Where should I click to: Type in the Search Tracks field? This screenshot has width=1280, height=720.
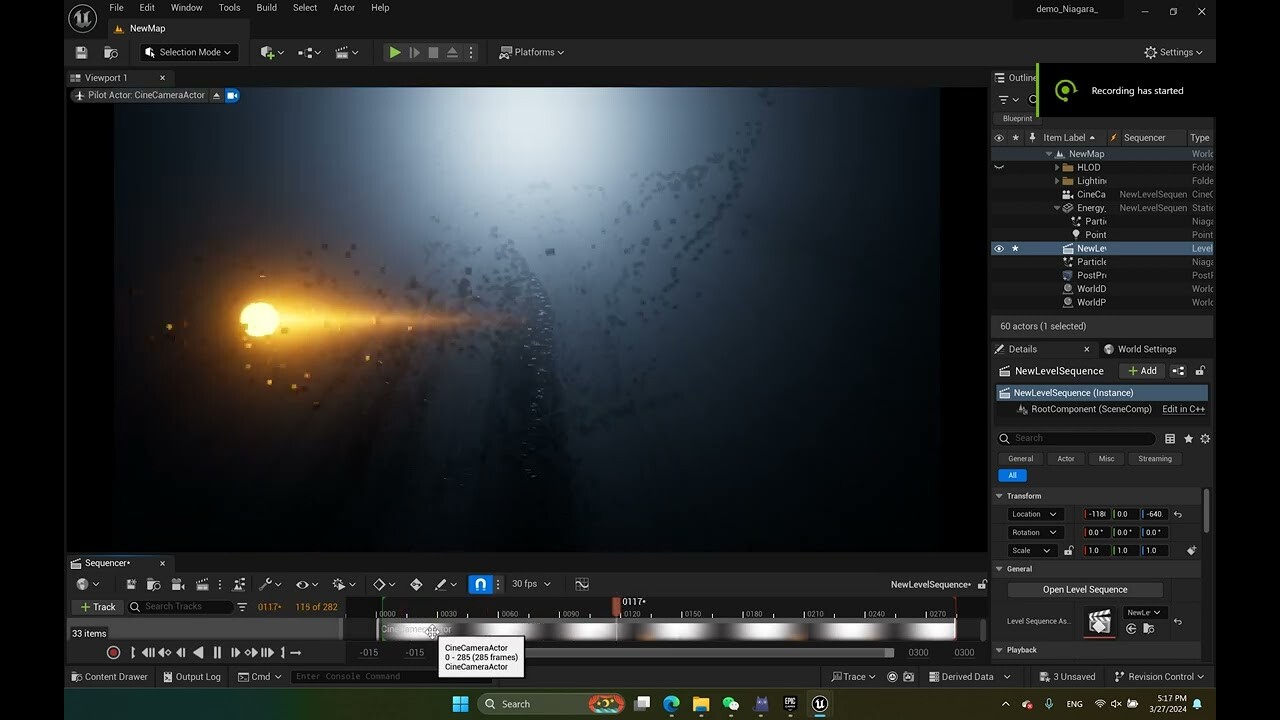tap(180, 607)
